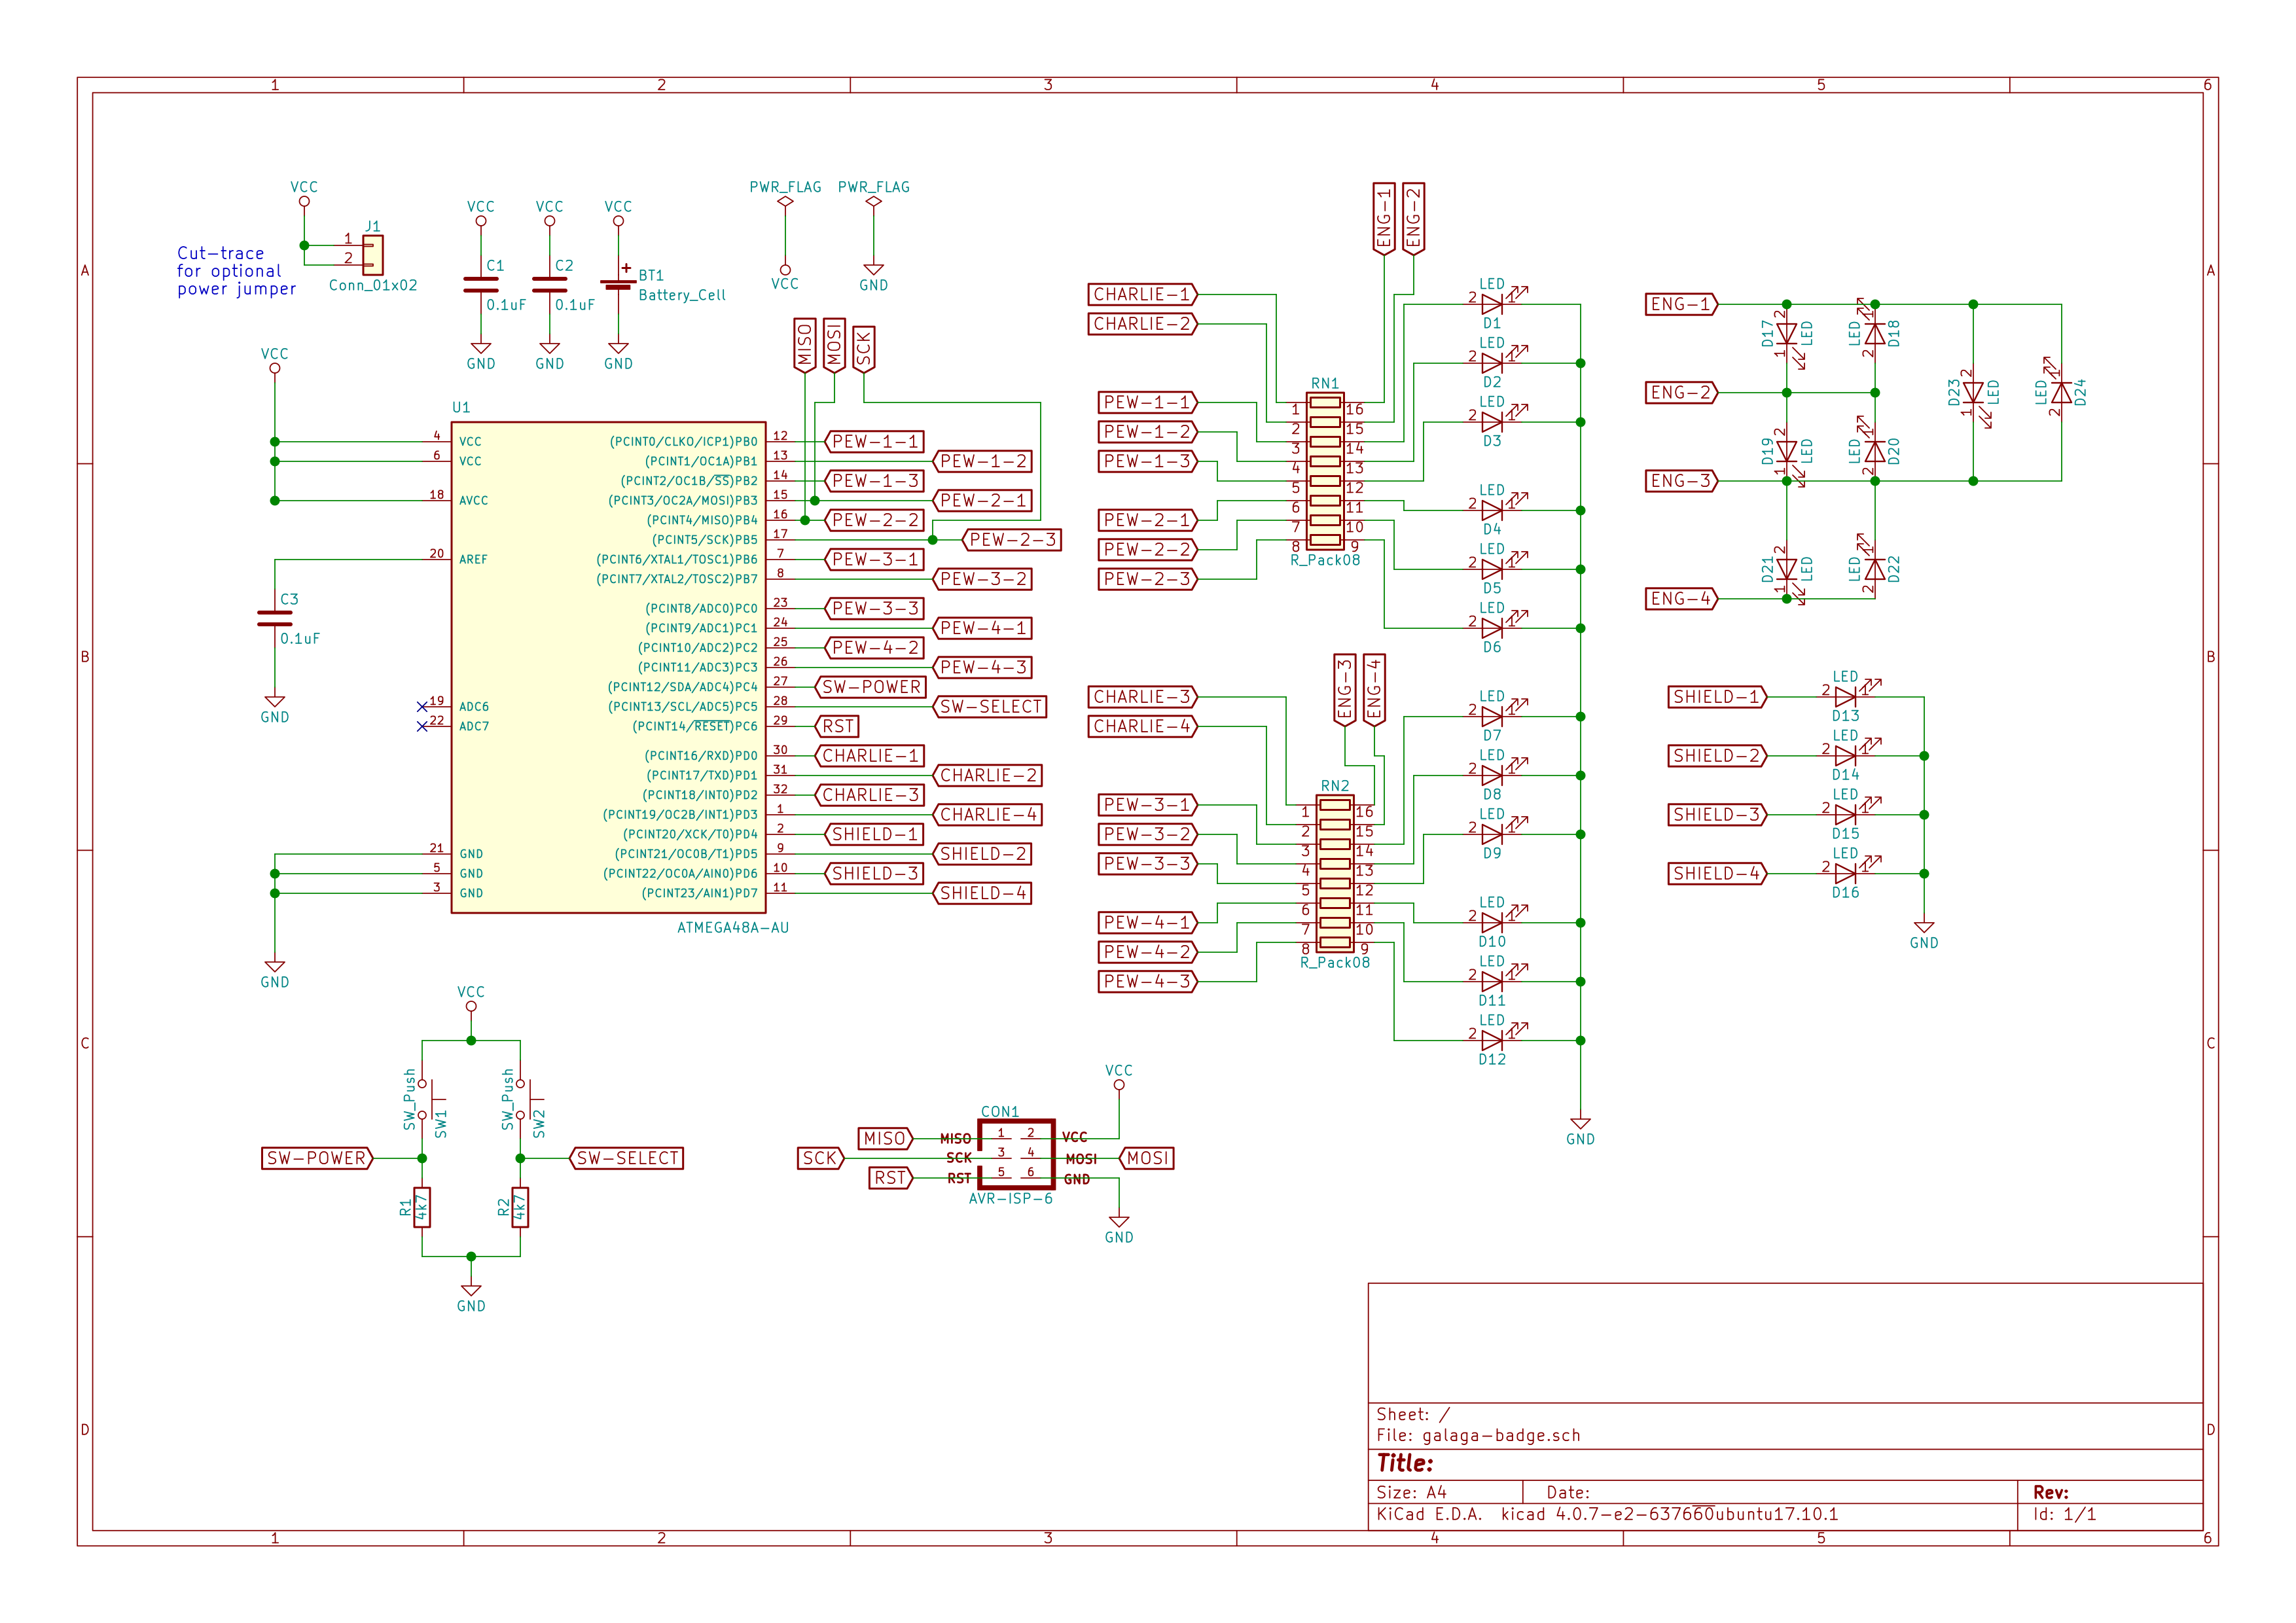The width and height of the screenshot is (2296, 1623).
Task: Click the SW-POWER label at U1 pin 27
Action: pos(870,687)
